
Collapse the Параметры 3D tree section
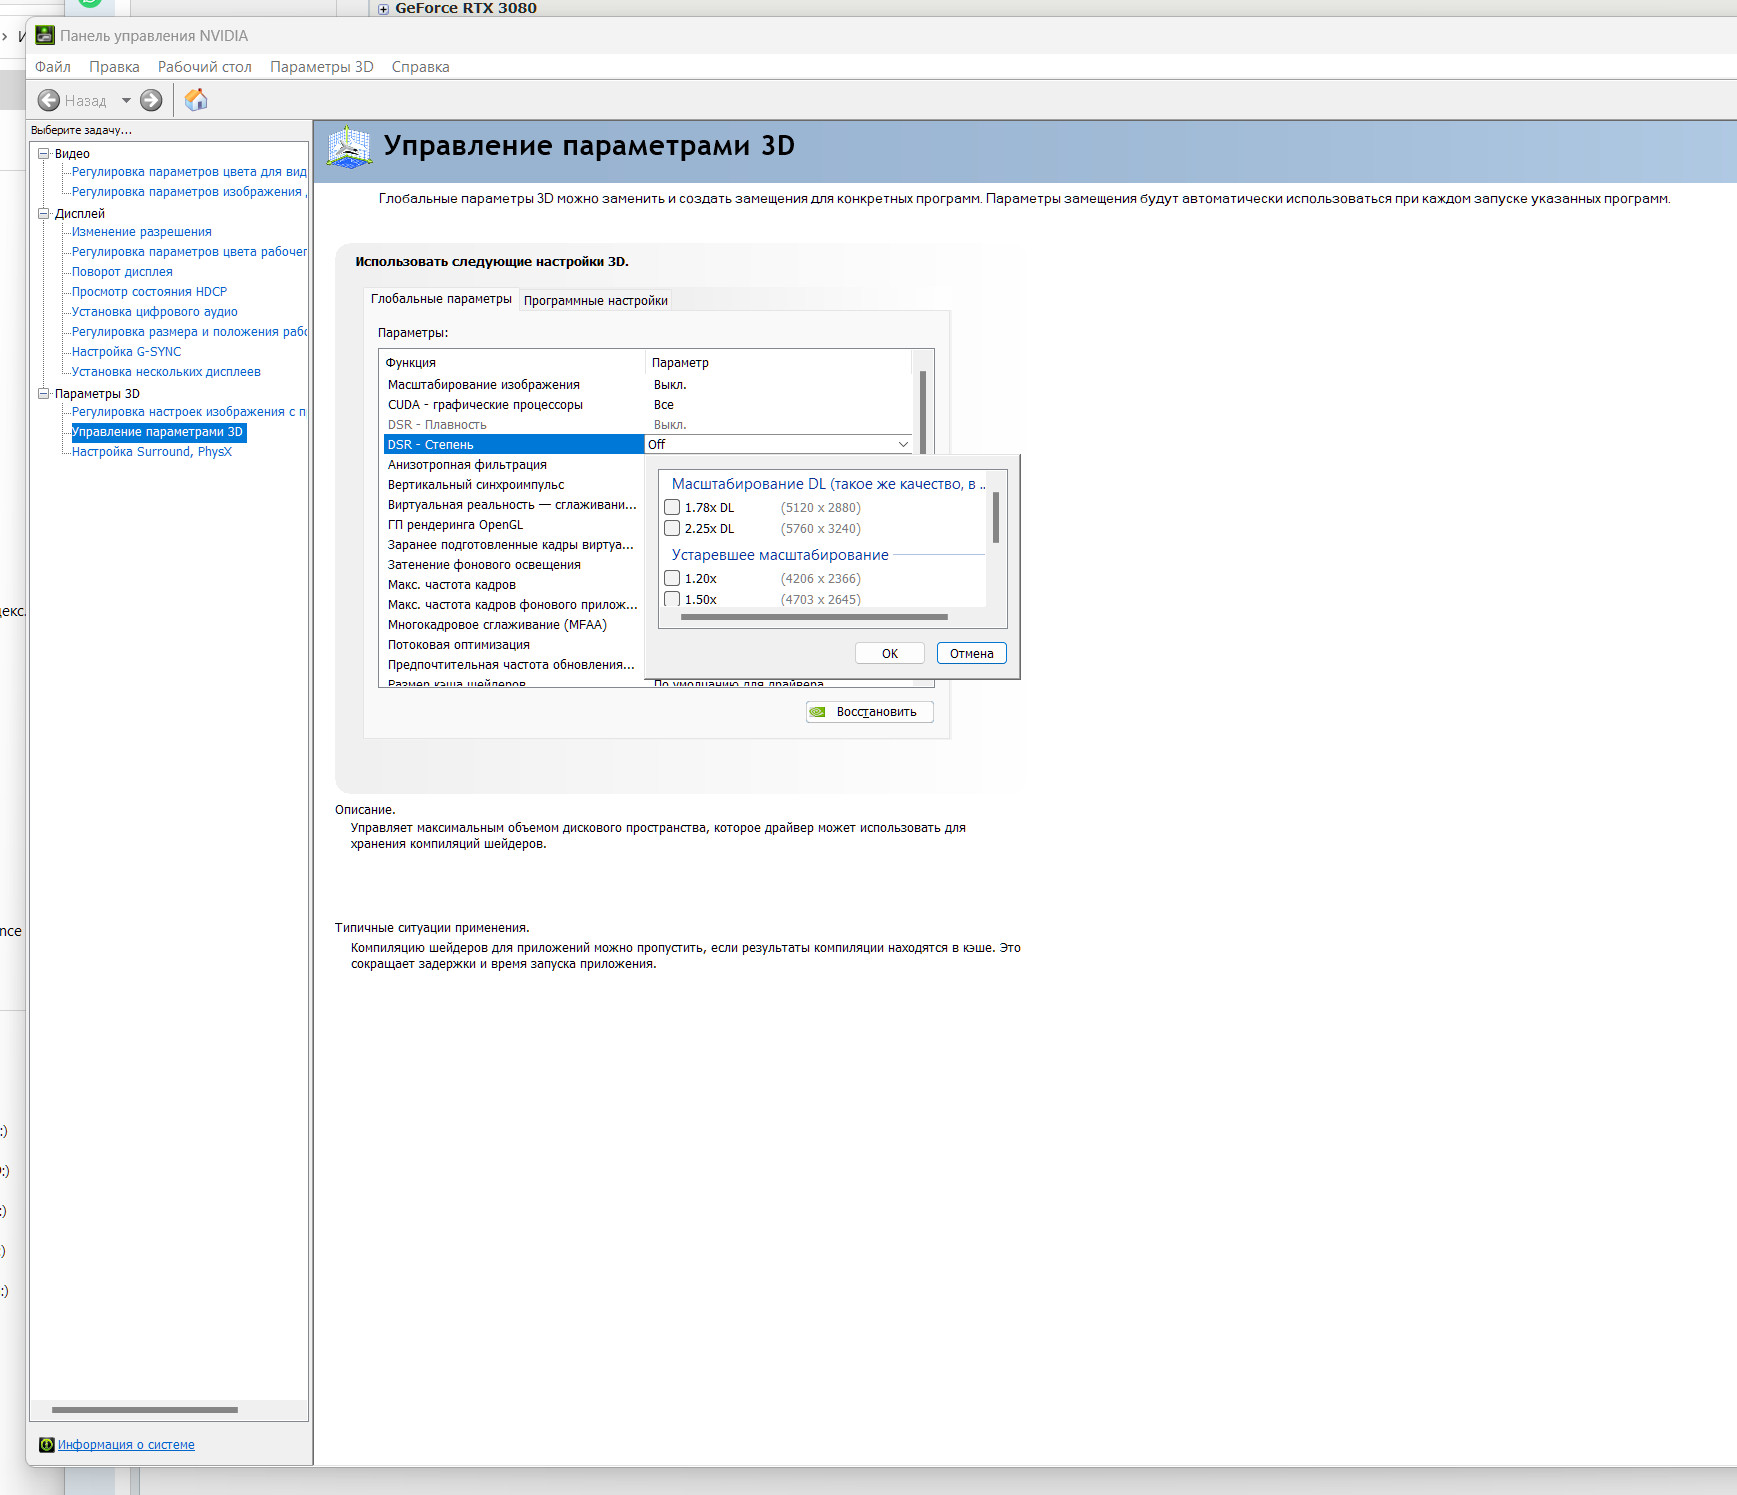point(44,394)
